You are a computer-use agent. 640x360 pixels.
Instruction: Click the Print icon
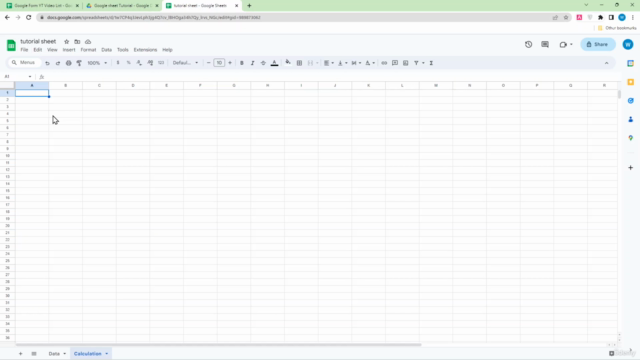[69, 63]
